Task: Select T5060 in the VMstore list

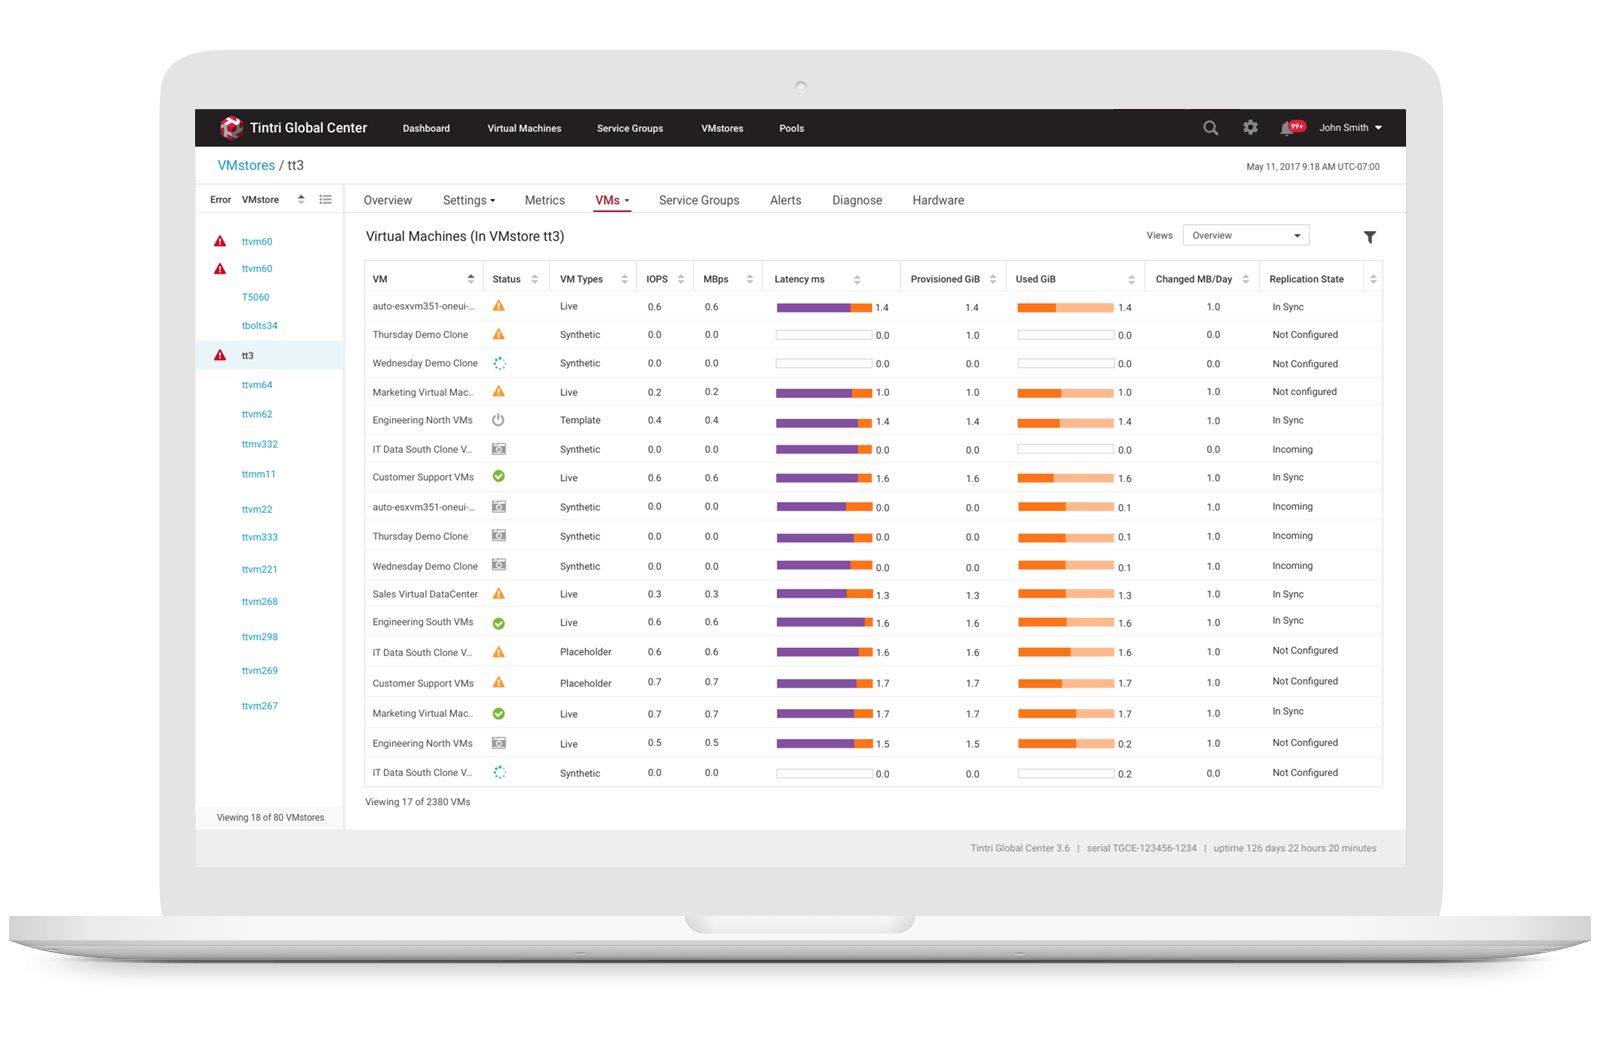Action: pyautogui.click(x=256, y=297)
